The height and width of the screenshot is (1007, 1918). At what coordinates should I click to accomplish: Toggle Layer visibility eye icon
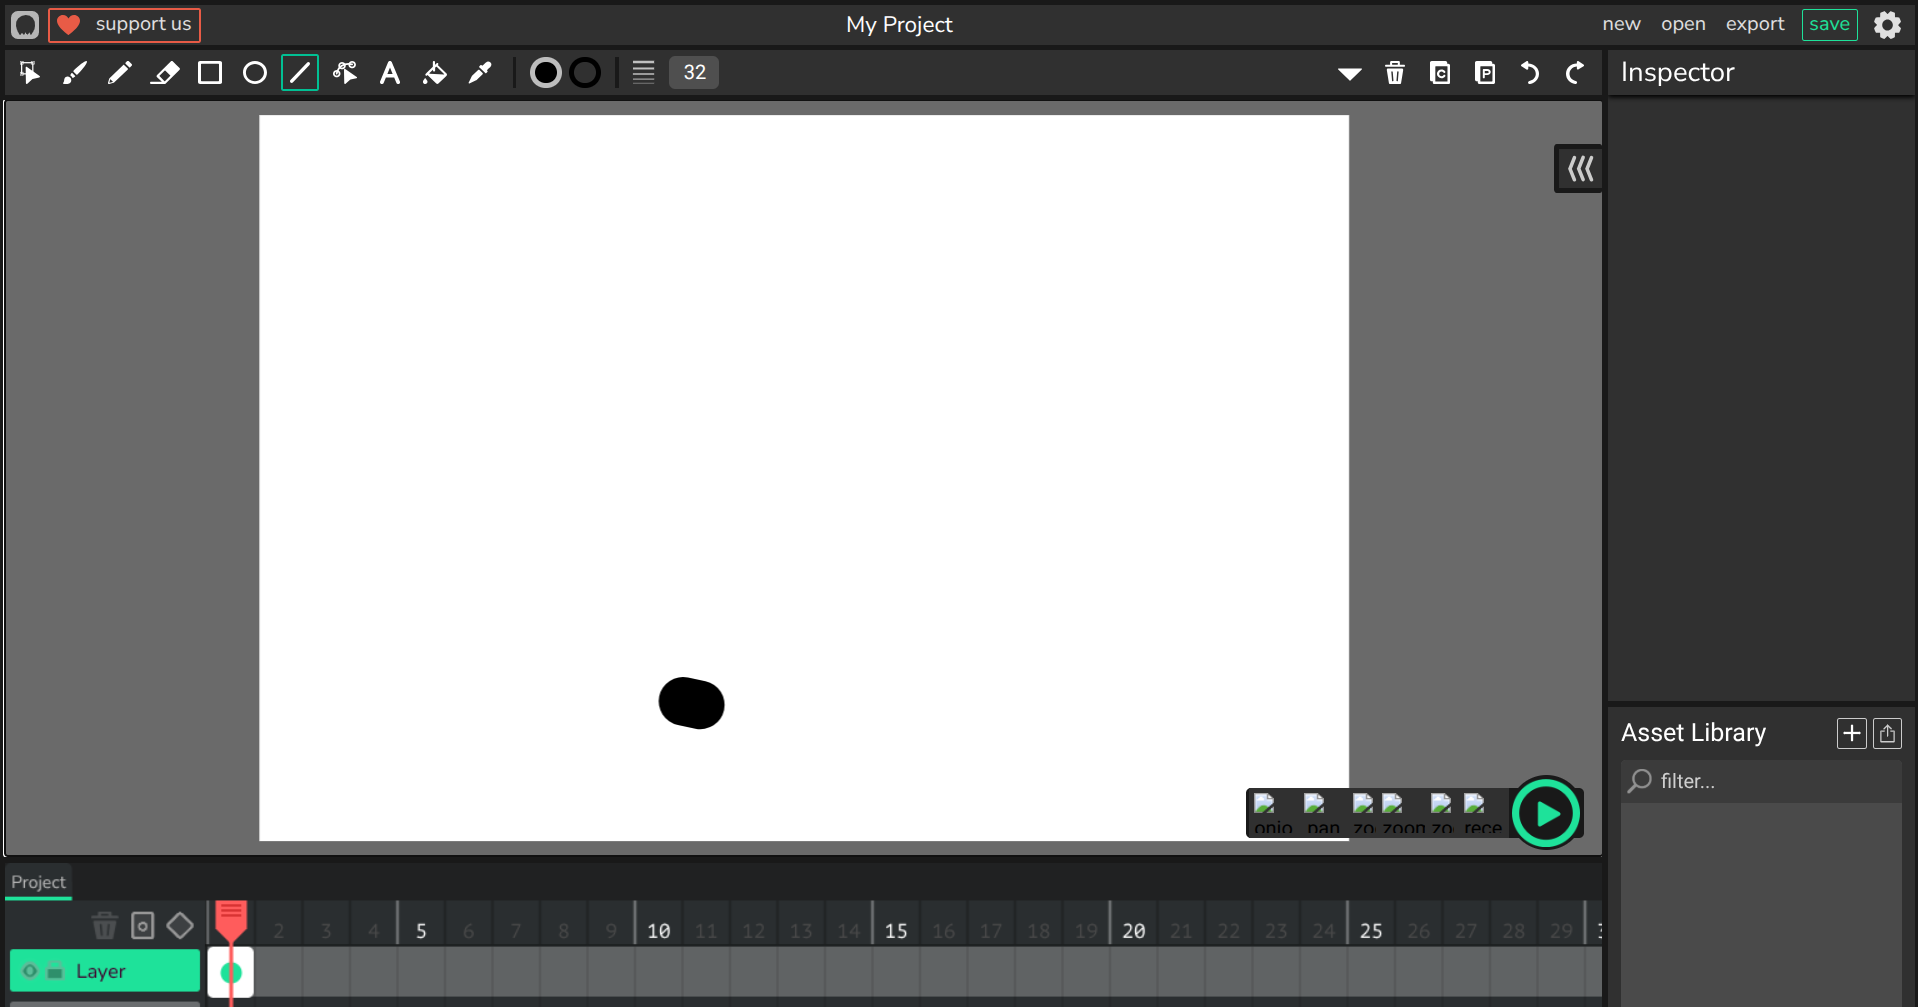(x=30, y=971)
